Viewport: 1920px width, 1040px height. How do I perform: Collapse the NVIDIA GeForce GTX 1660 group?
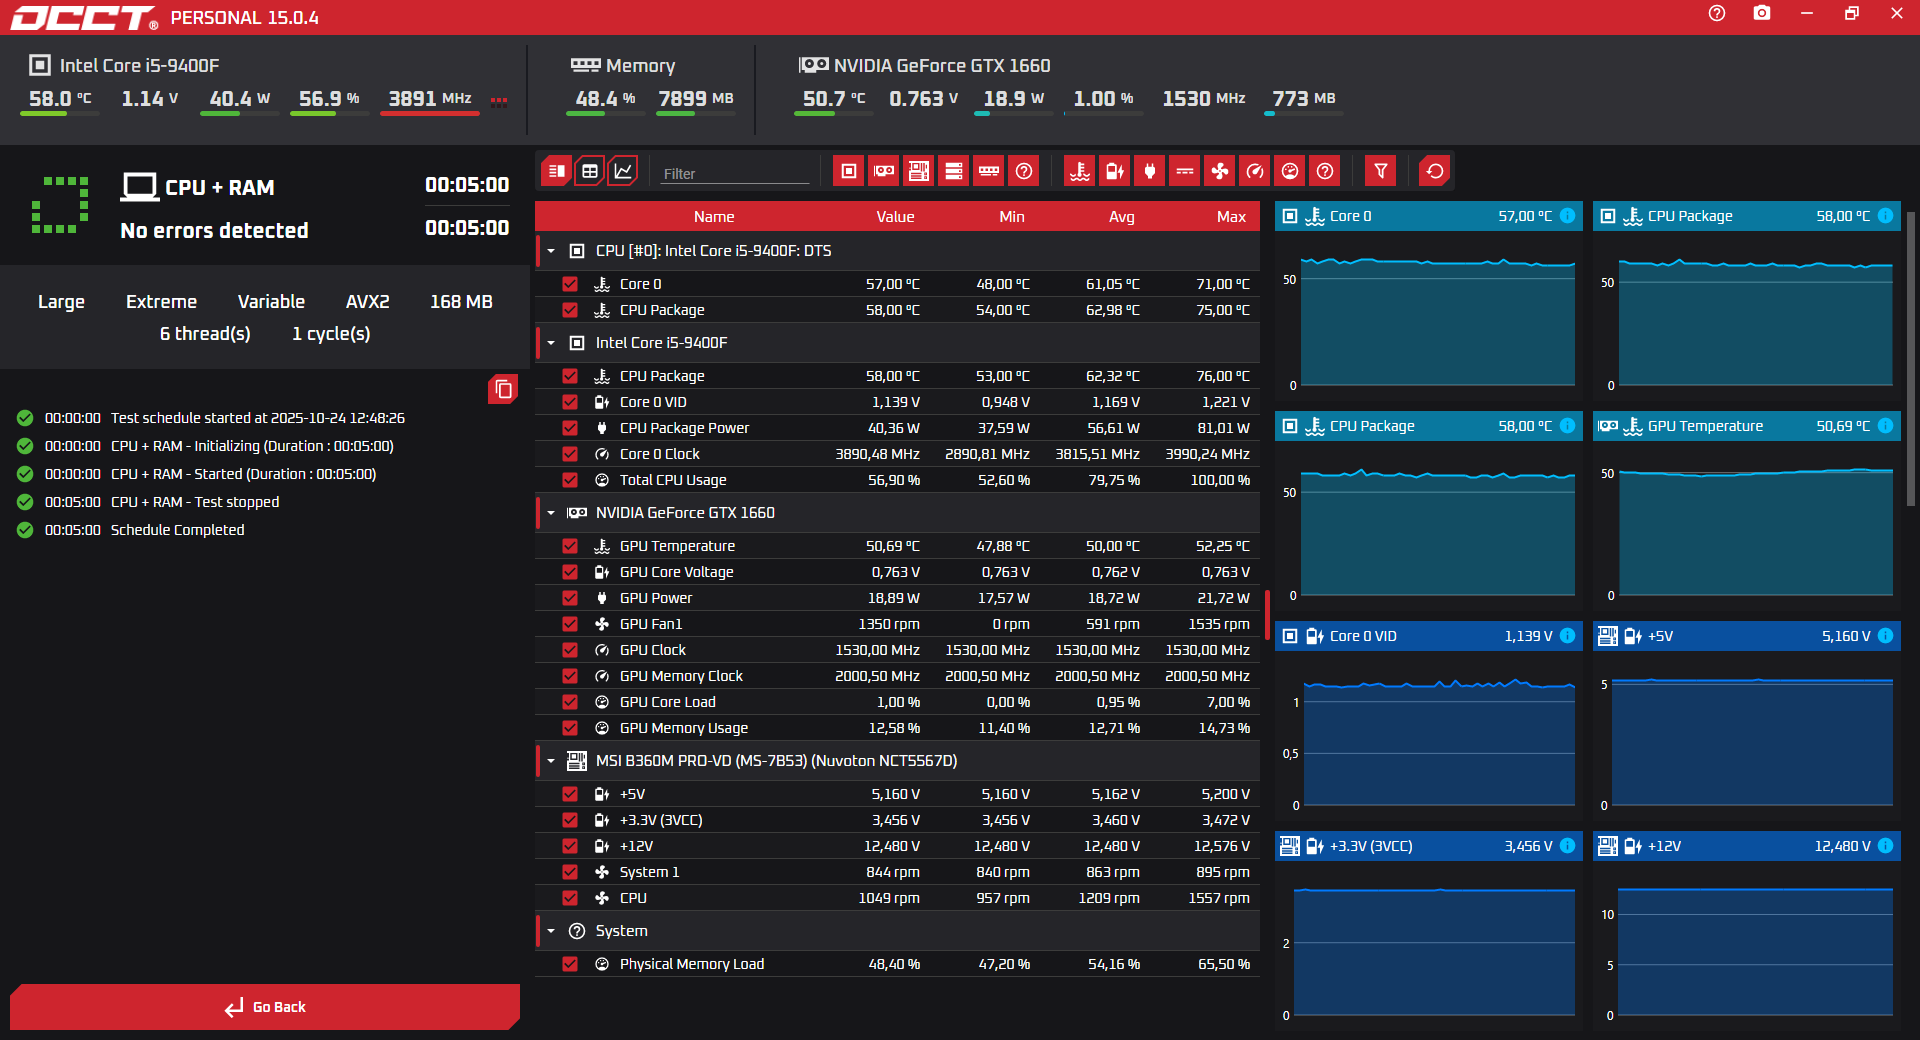click(x=551, y=513)
